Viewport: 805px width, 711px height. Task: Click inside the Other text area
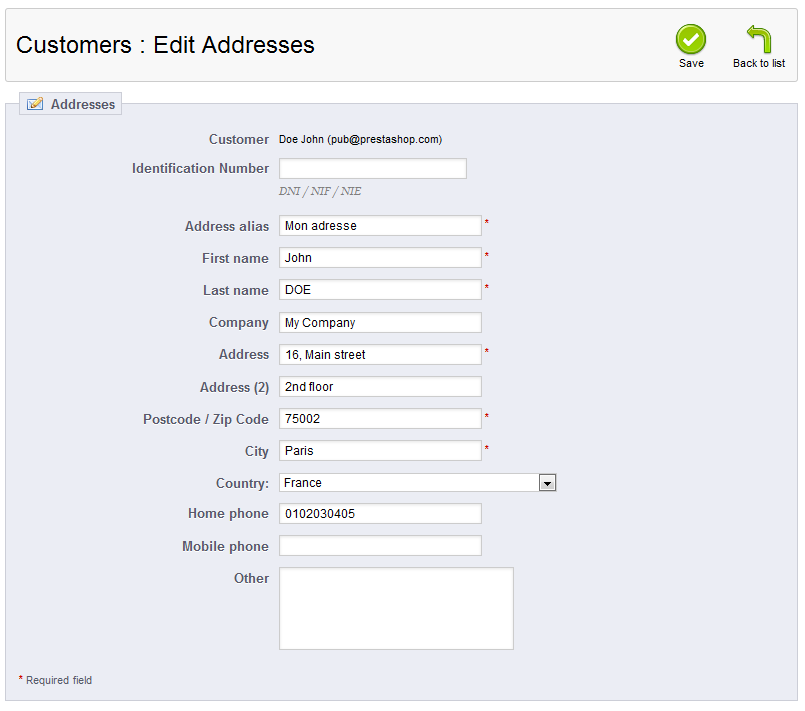(x=396, y=609)
